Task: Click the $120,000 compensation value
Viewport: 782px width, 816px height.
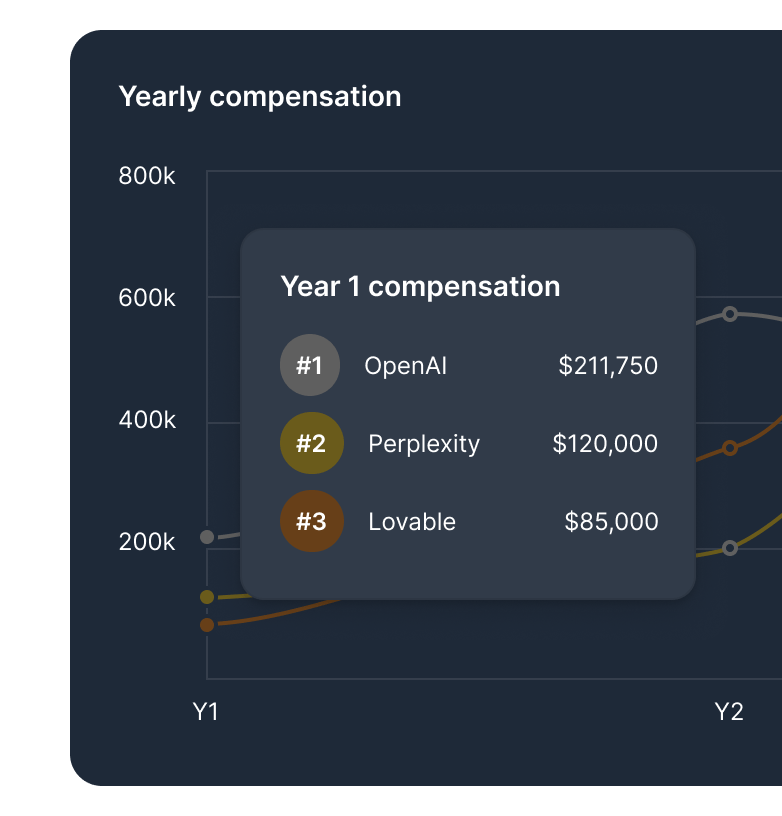Action: [x=605, y=444]
